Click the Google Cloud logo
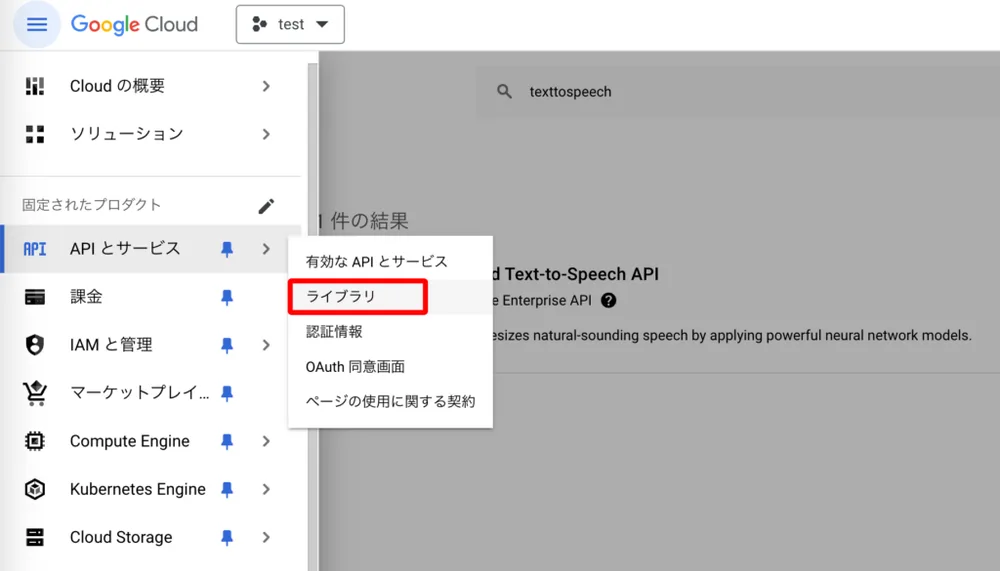The width and height of the screenshot is (1000, 571). pos(134,24)
